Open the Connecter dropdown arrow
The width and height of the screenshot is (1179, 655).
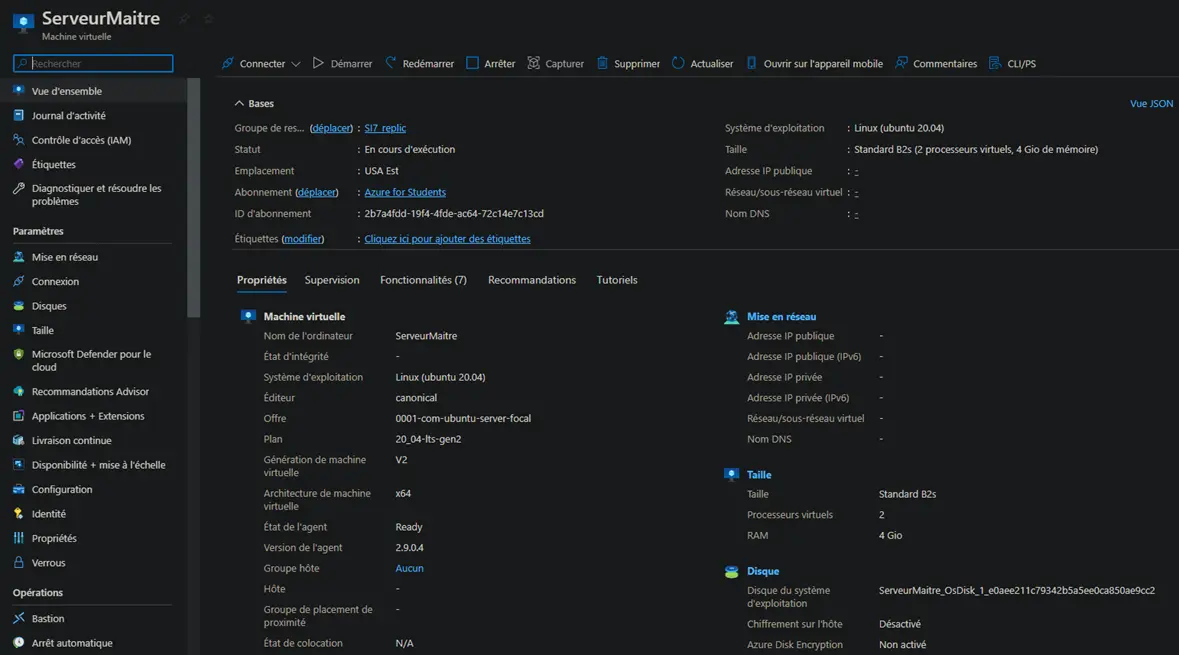pos(296,64)
